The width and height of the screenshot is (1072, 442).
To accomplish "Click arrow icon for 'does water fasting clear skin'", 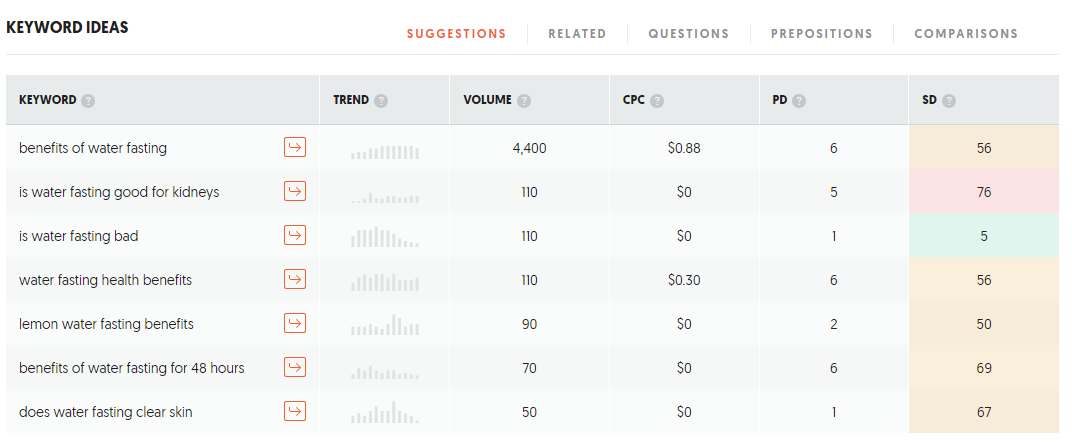I will pyautogui.click(x=295, y=411).
